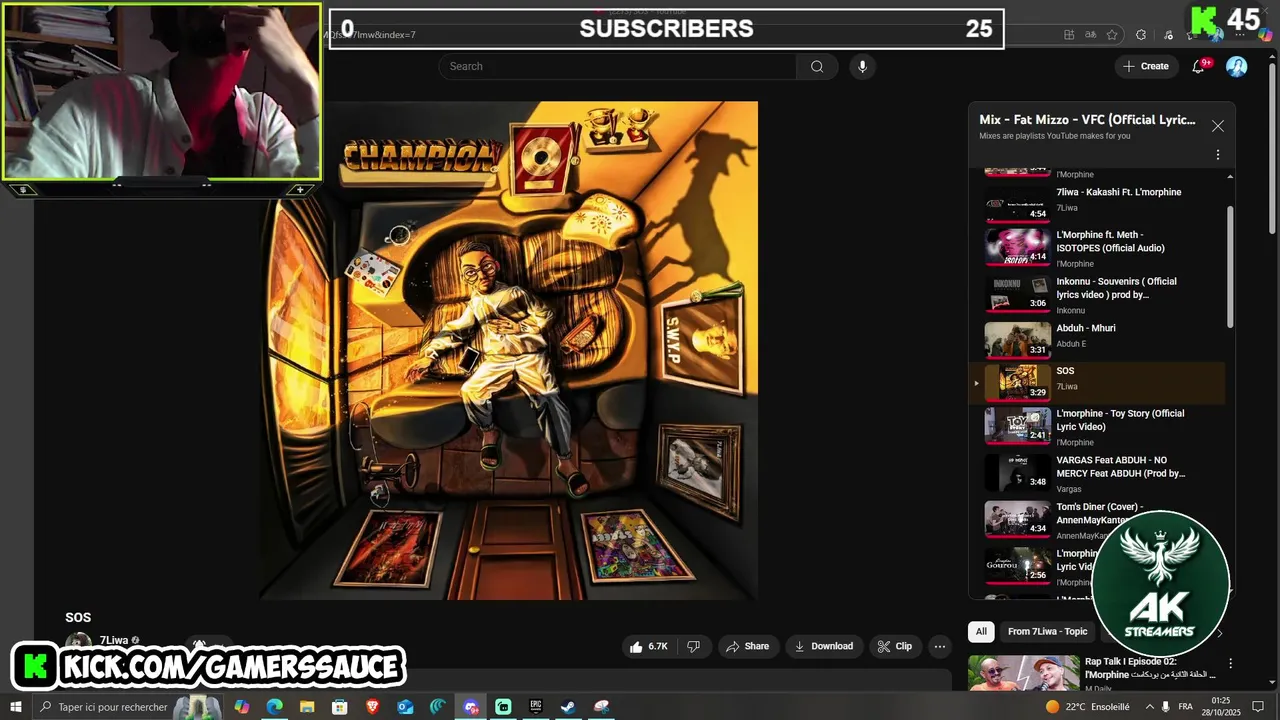1280x720 pixels.
Task: Click the YouTube search magnifier button
Action: pyautogui.click(x=817, y=66)
